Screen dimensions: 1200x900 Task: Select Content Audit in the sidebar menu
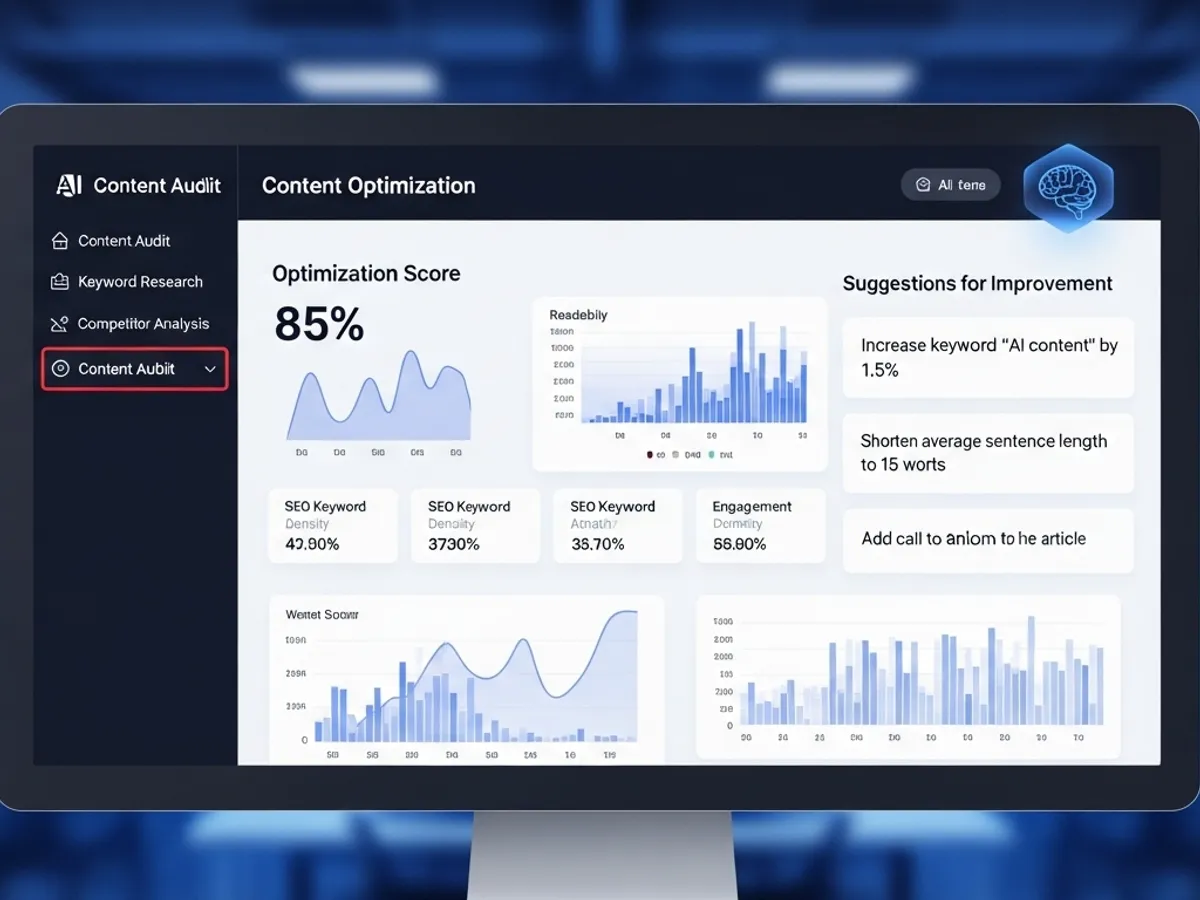click(x=124, y=241)
